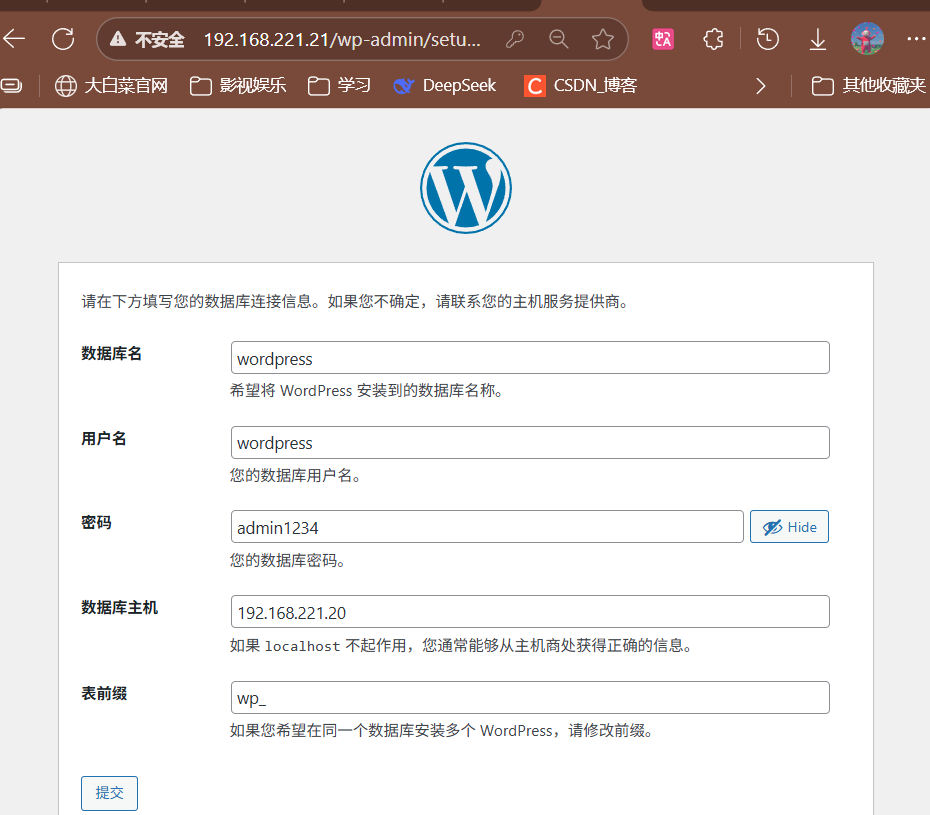Click the 数据库主机 field label
930x815 pixels.
pyautogui.click(x=119, y=607)
